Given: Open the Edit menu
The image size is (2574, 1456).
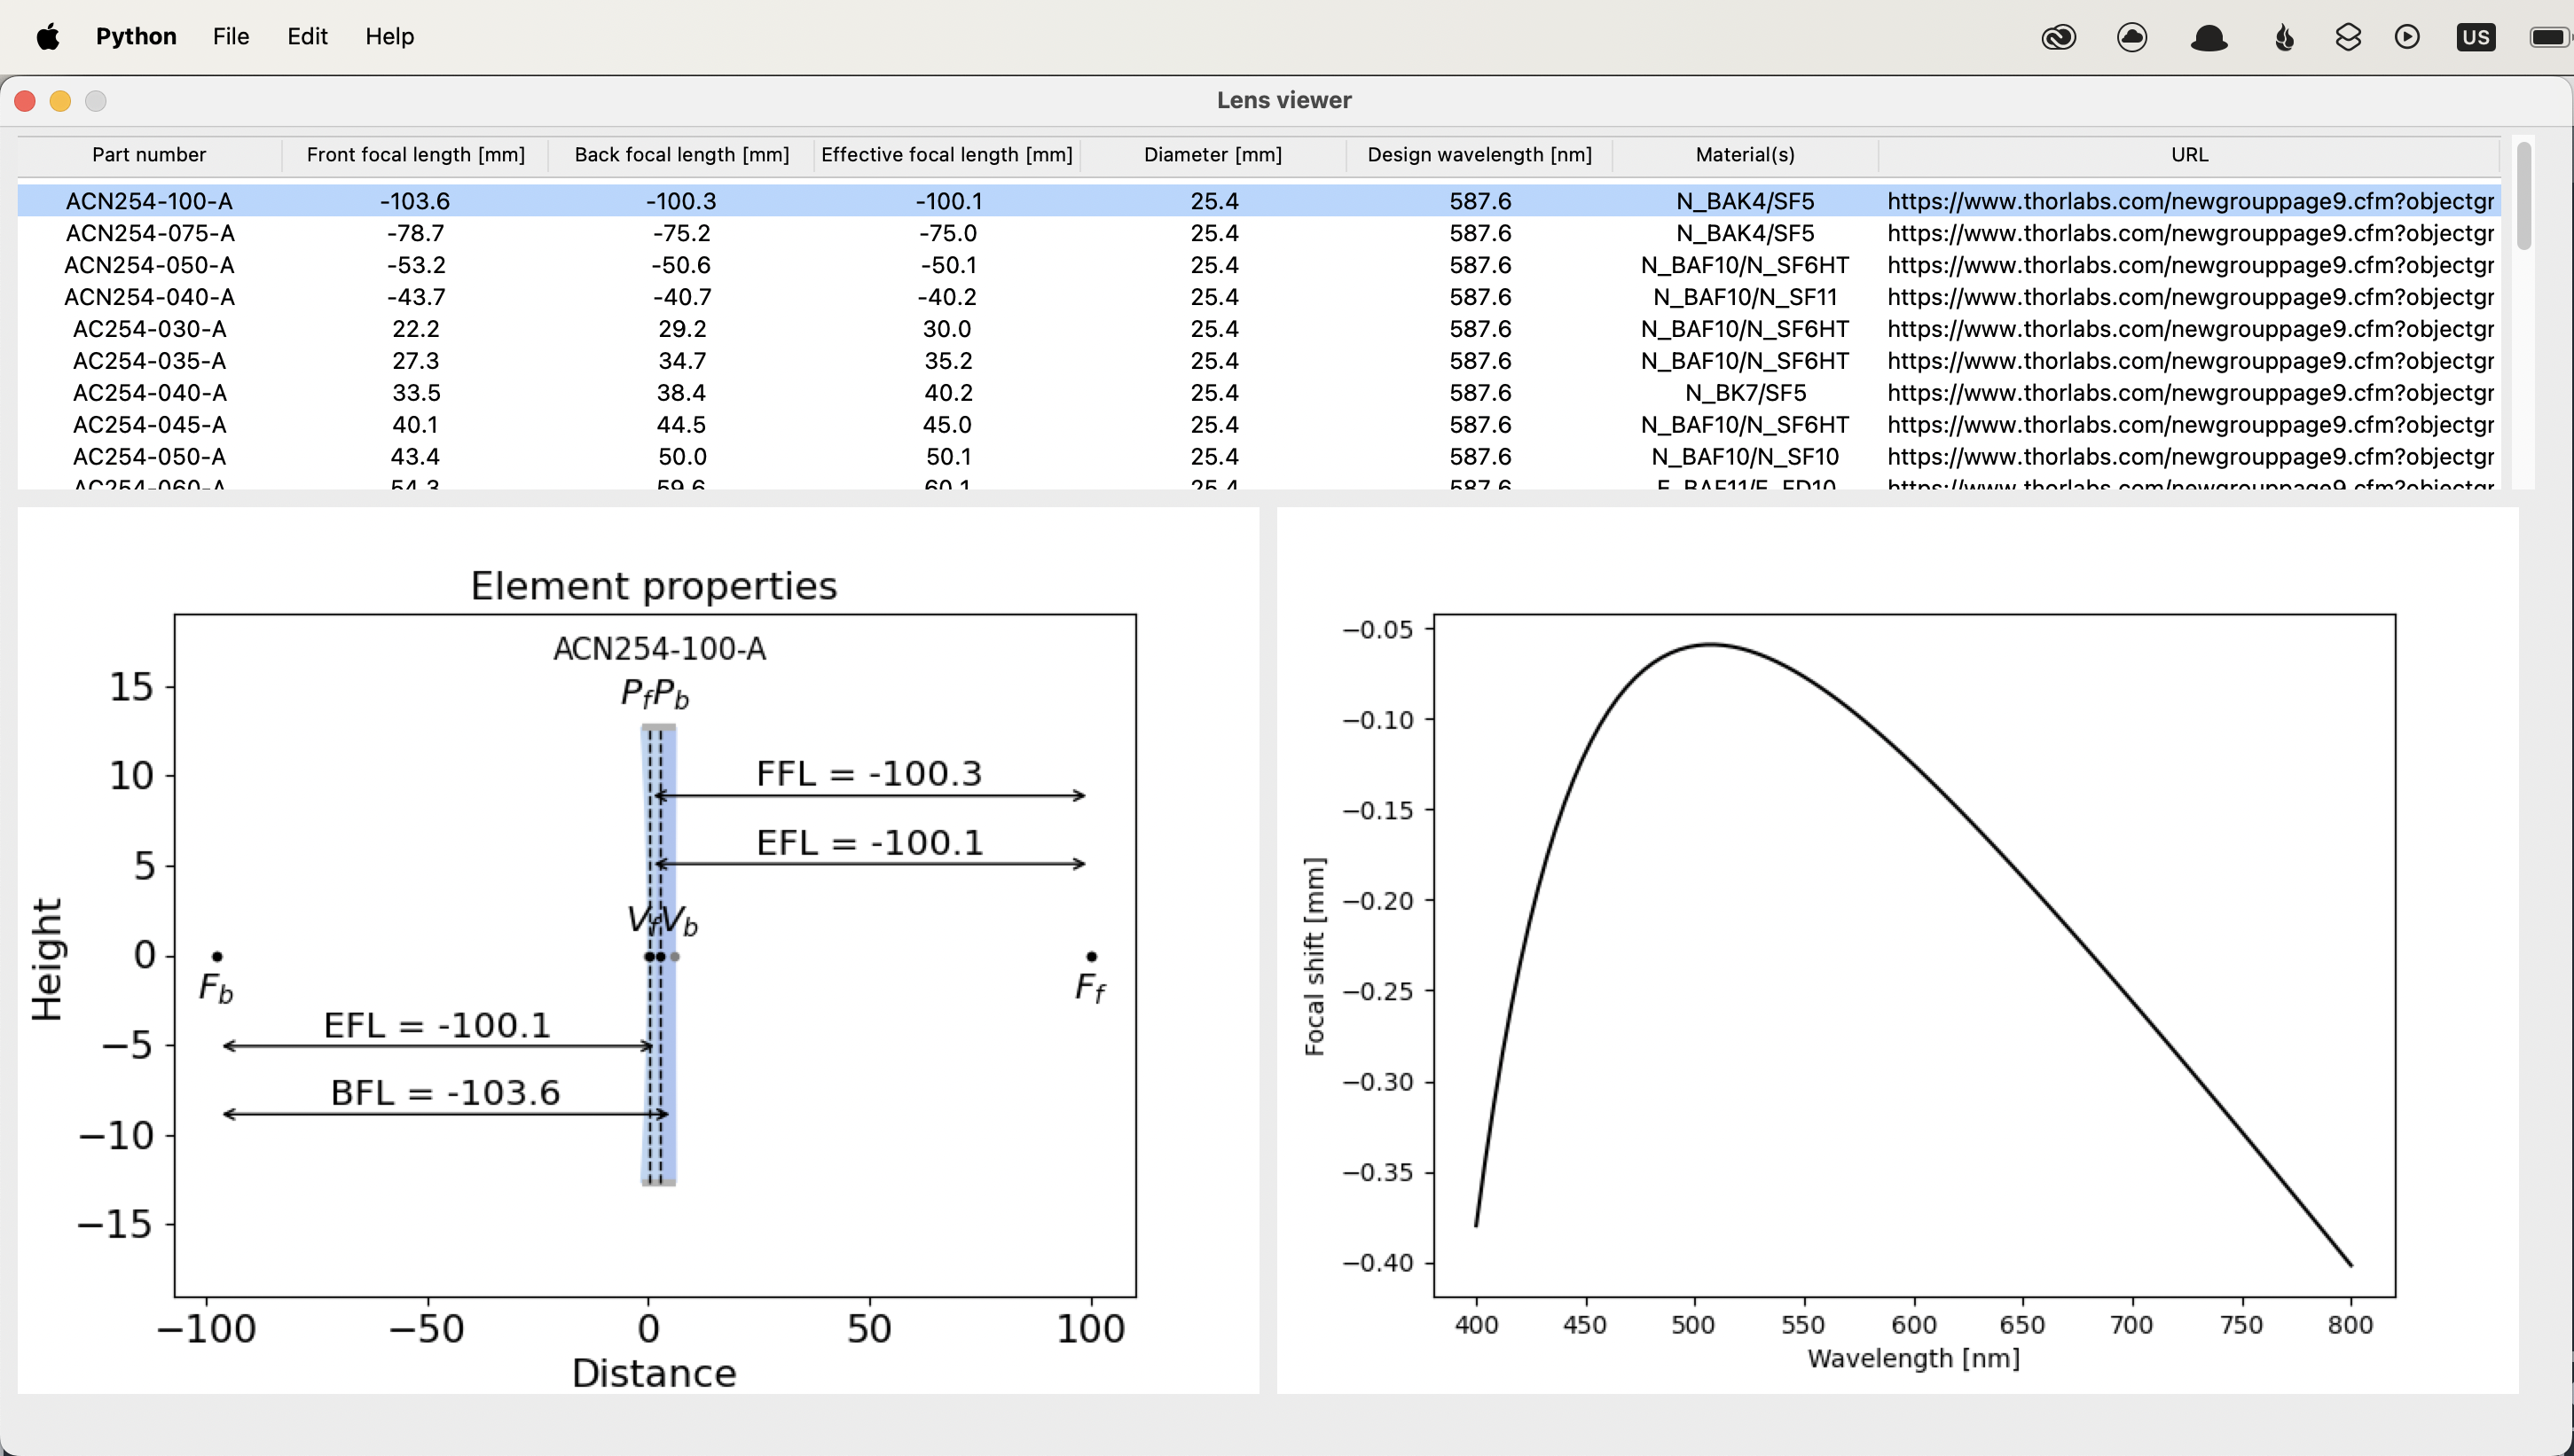Looking at the screenshot, I should pos(307,37).
